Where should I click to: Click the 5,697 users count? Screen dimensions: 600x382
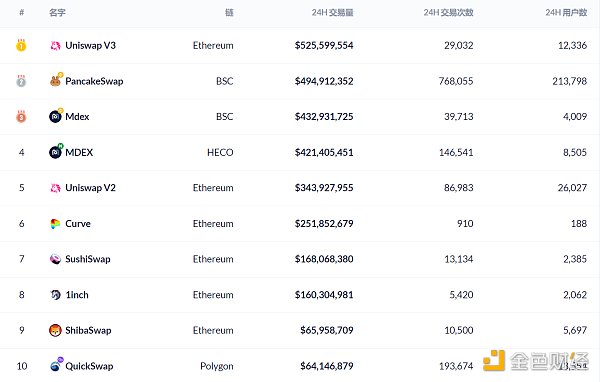click(x=575, y=330)
